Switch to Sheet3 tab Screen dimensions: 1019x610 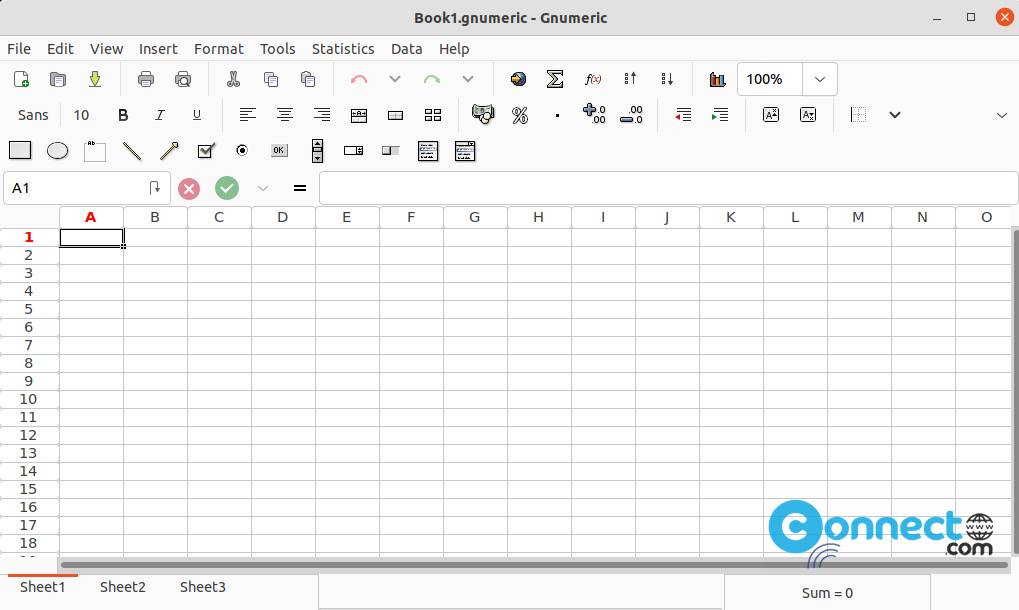203,587
